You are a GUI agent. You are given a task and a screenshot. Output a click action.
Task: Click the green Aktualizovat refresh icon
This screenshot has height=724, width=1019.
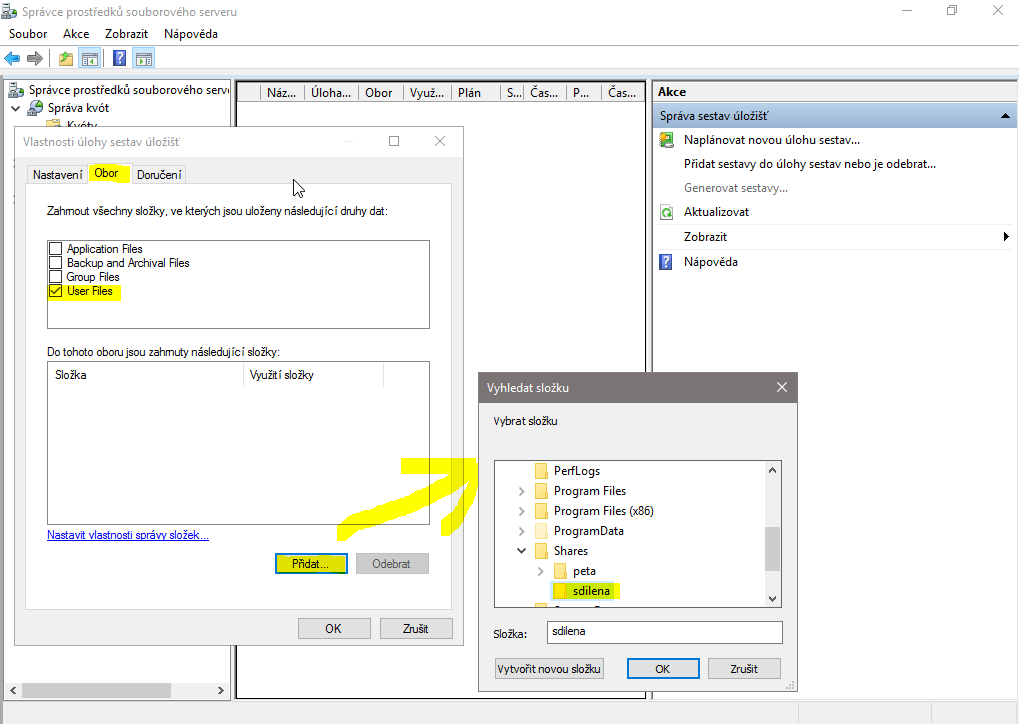[667, 212]
